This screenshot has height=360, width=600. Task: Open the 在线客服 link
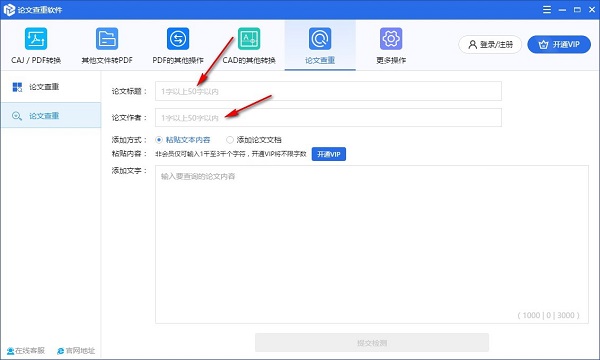coord(26,350)
